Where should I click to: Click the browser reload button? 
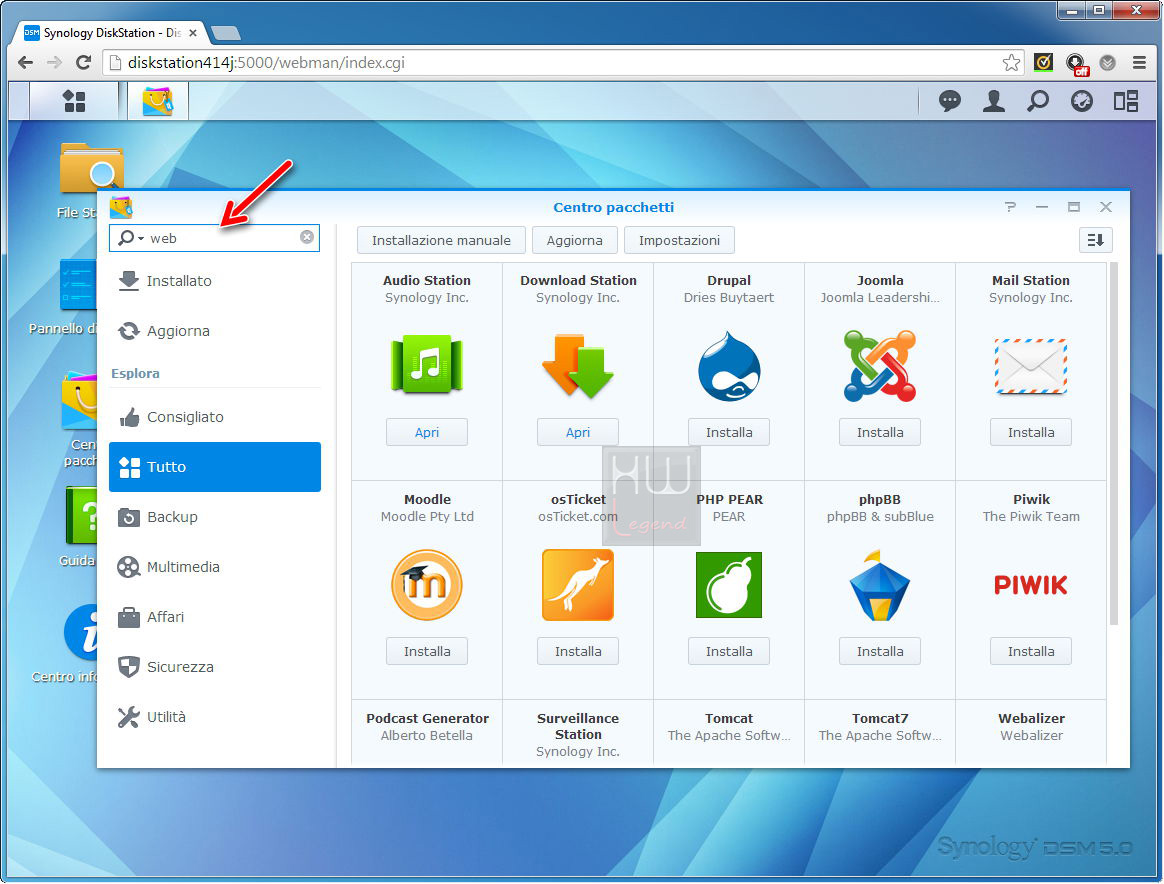(x=84, y=62)
